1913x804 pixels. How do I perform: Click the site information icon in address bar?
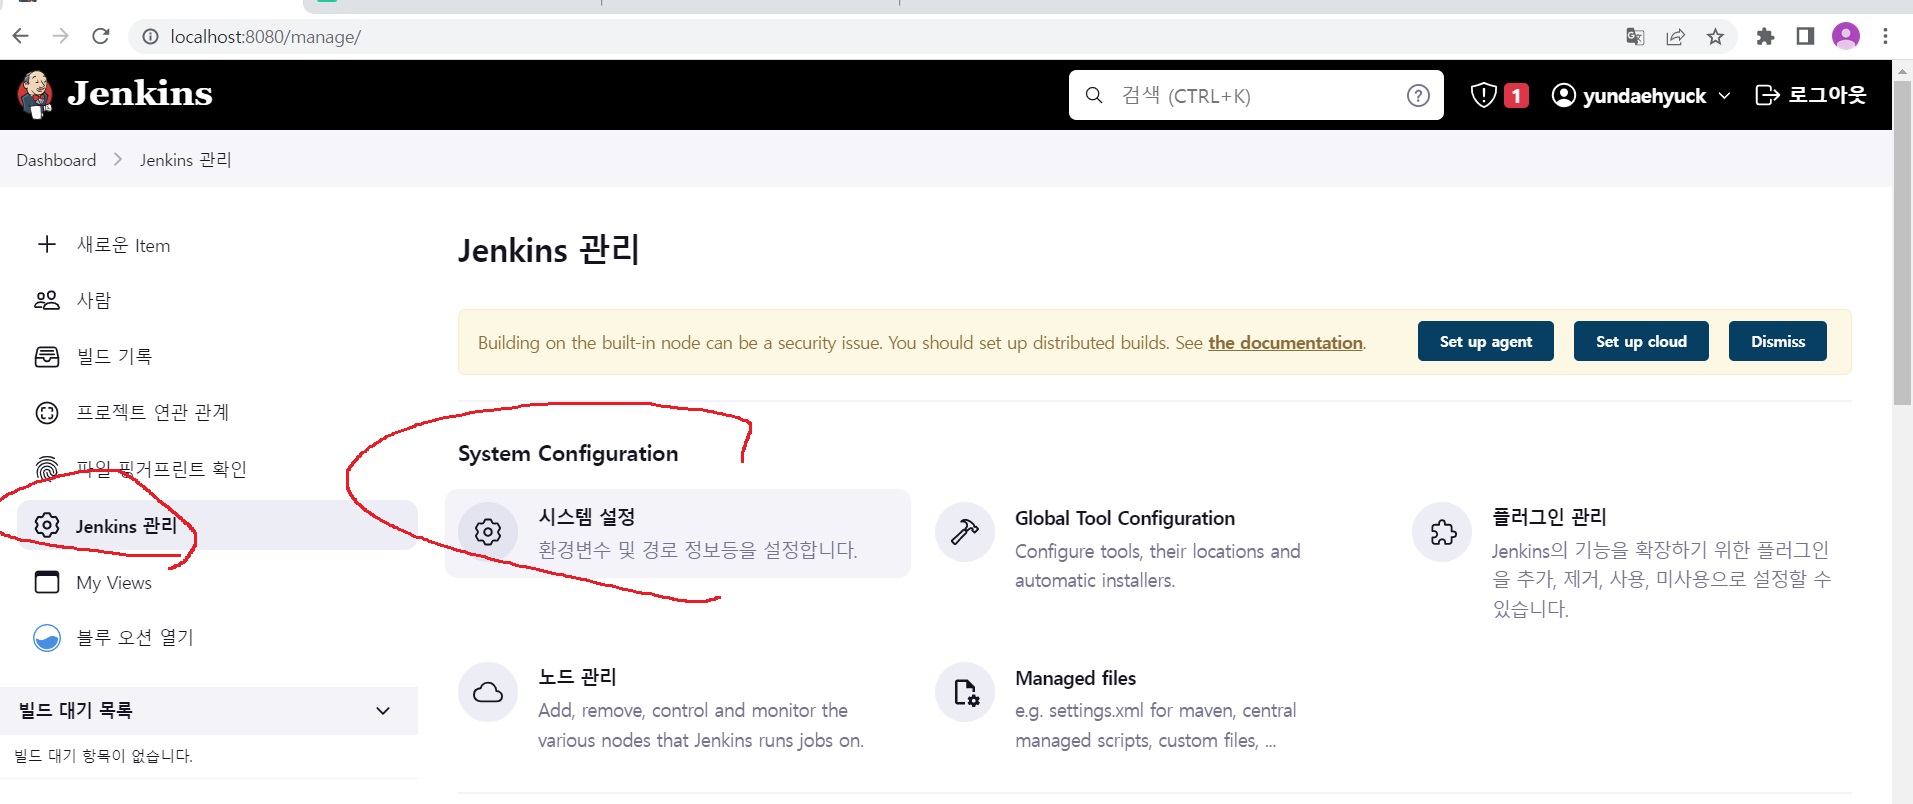coord(150,37)
